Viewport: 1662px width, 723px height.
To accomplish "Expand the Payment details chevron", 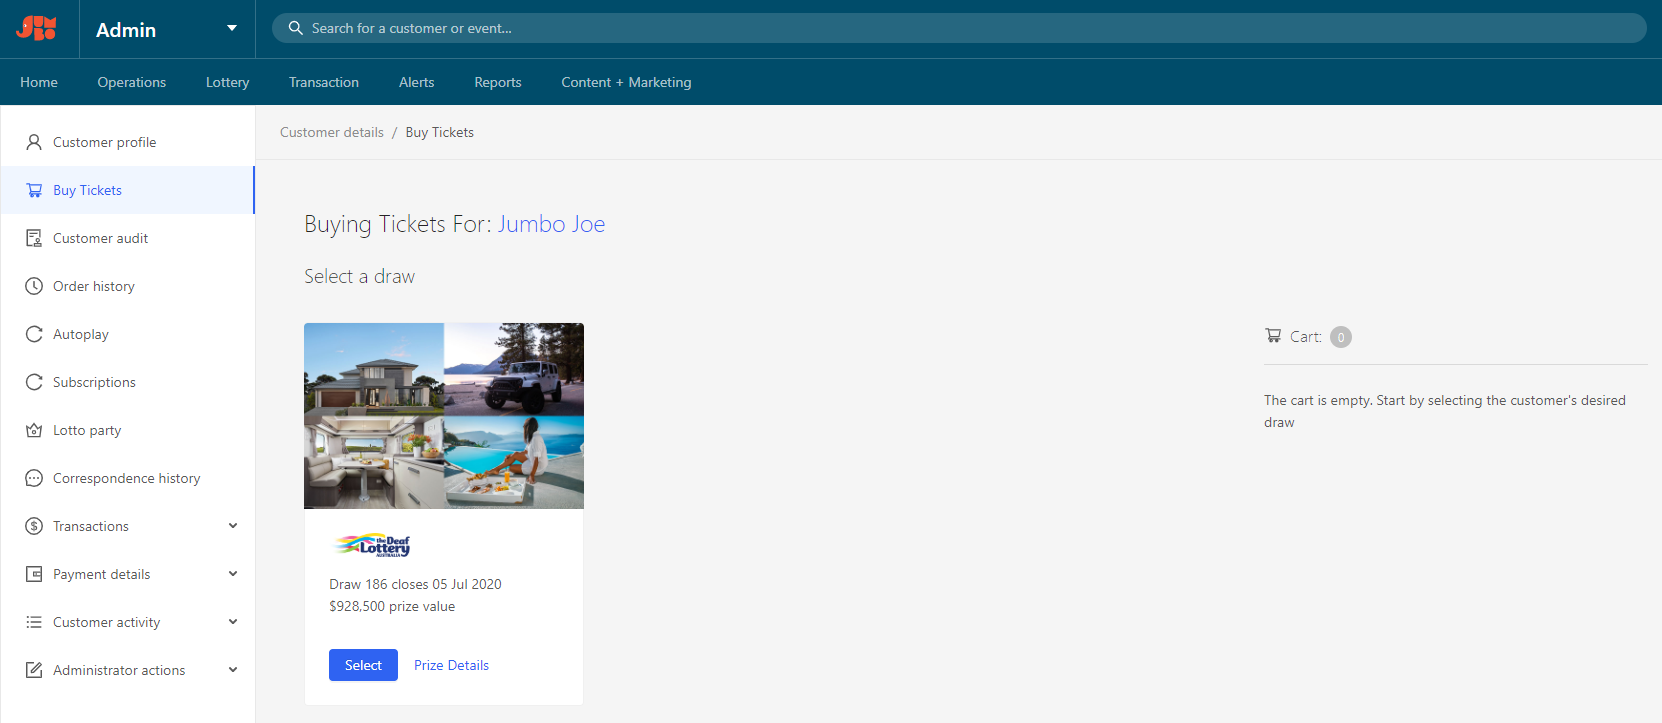I will 233,574.
